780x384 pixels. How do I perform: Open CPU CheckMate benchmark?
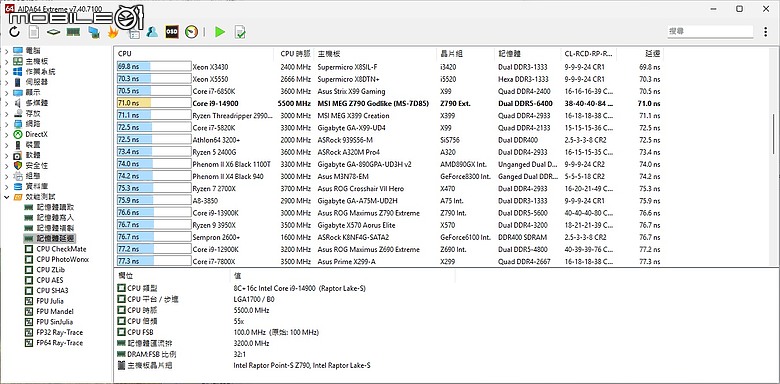click(x=61, y=249)
